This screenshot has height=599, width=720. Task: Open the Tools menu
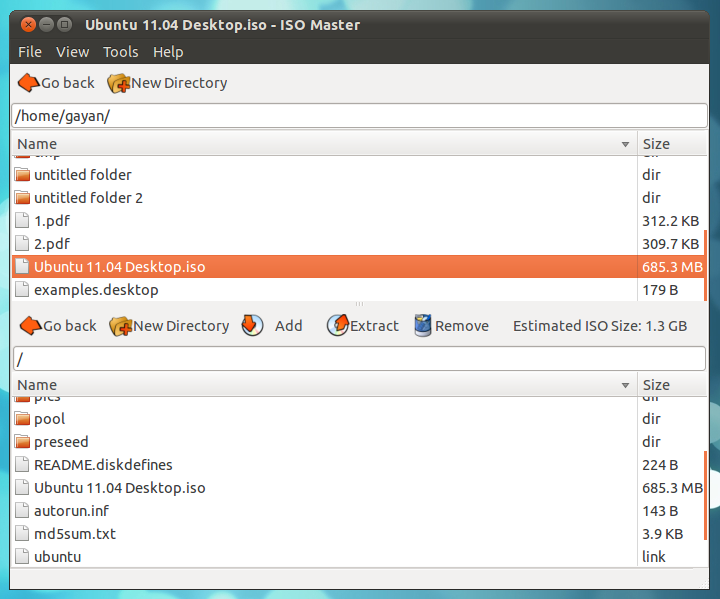[120, 52]
